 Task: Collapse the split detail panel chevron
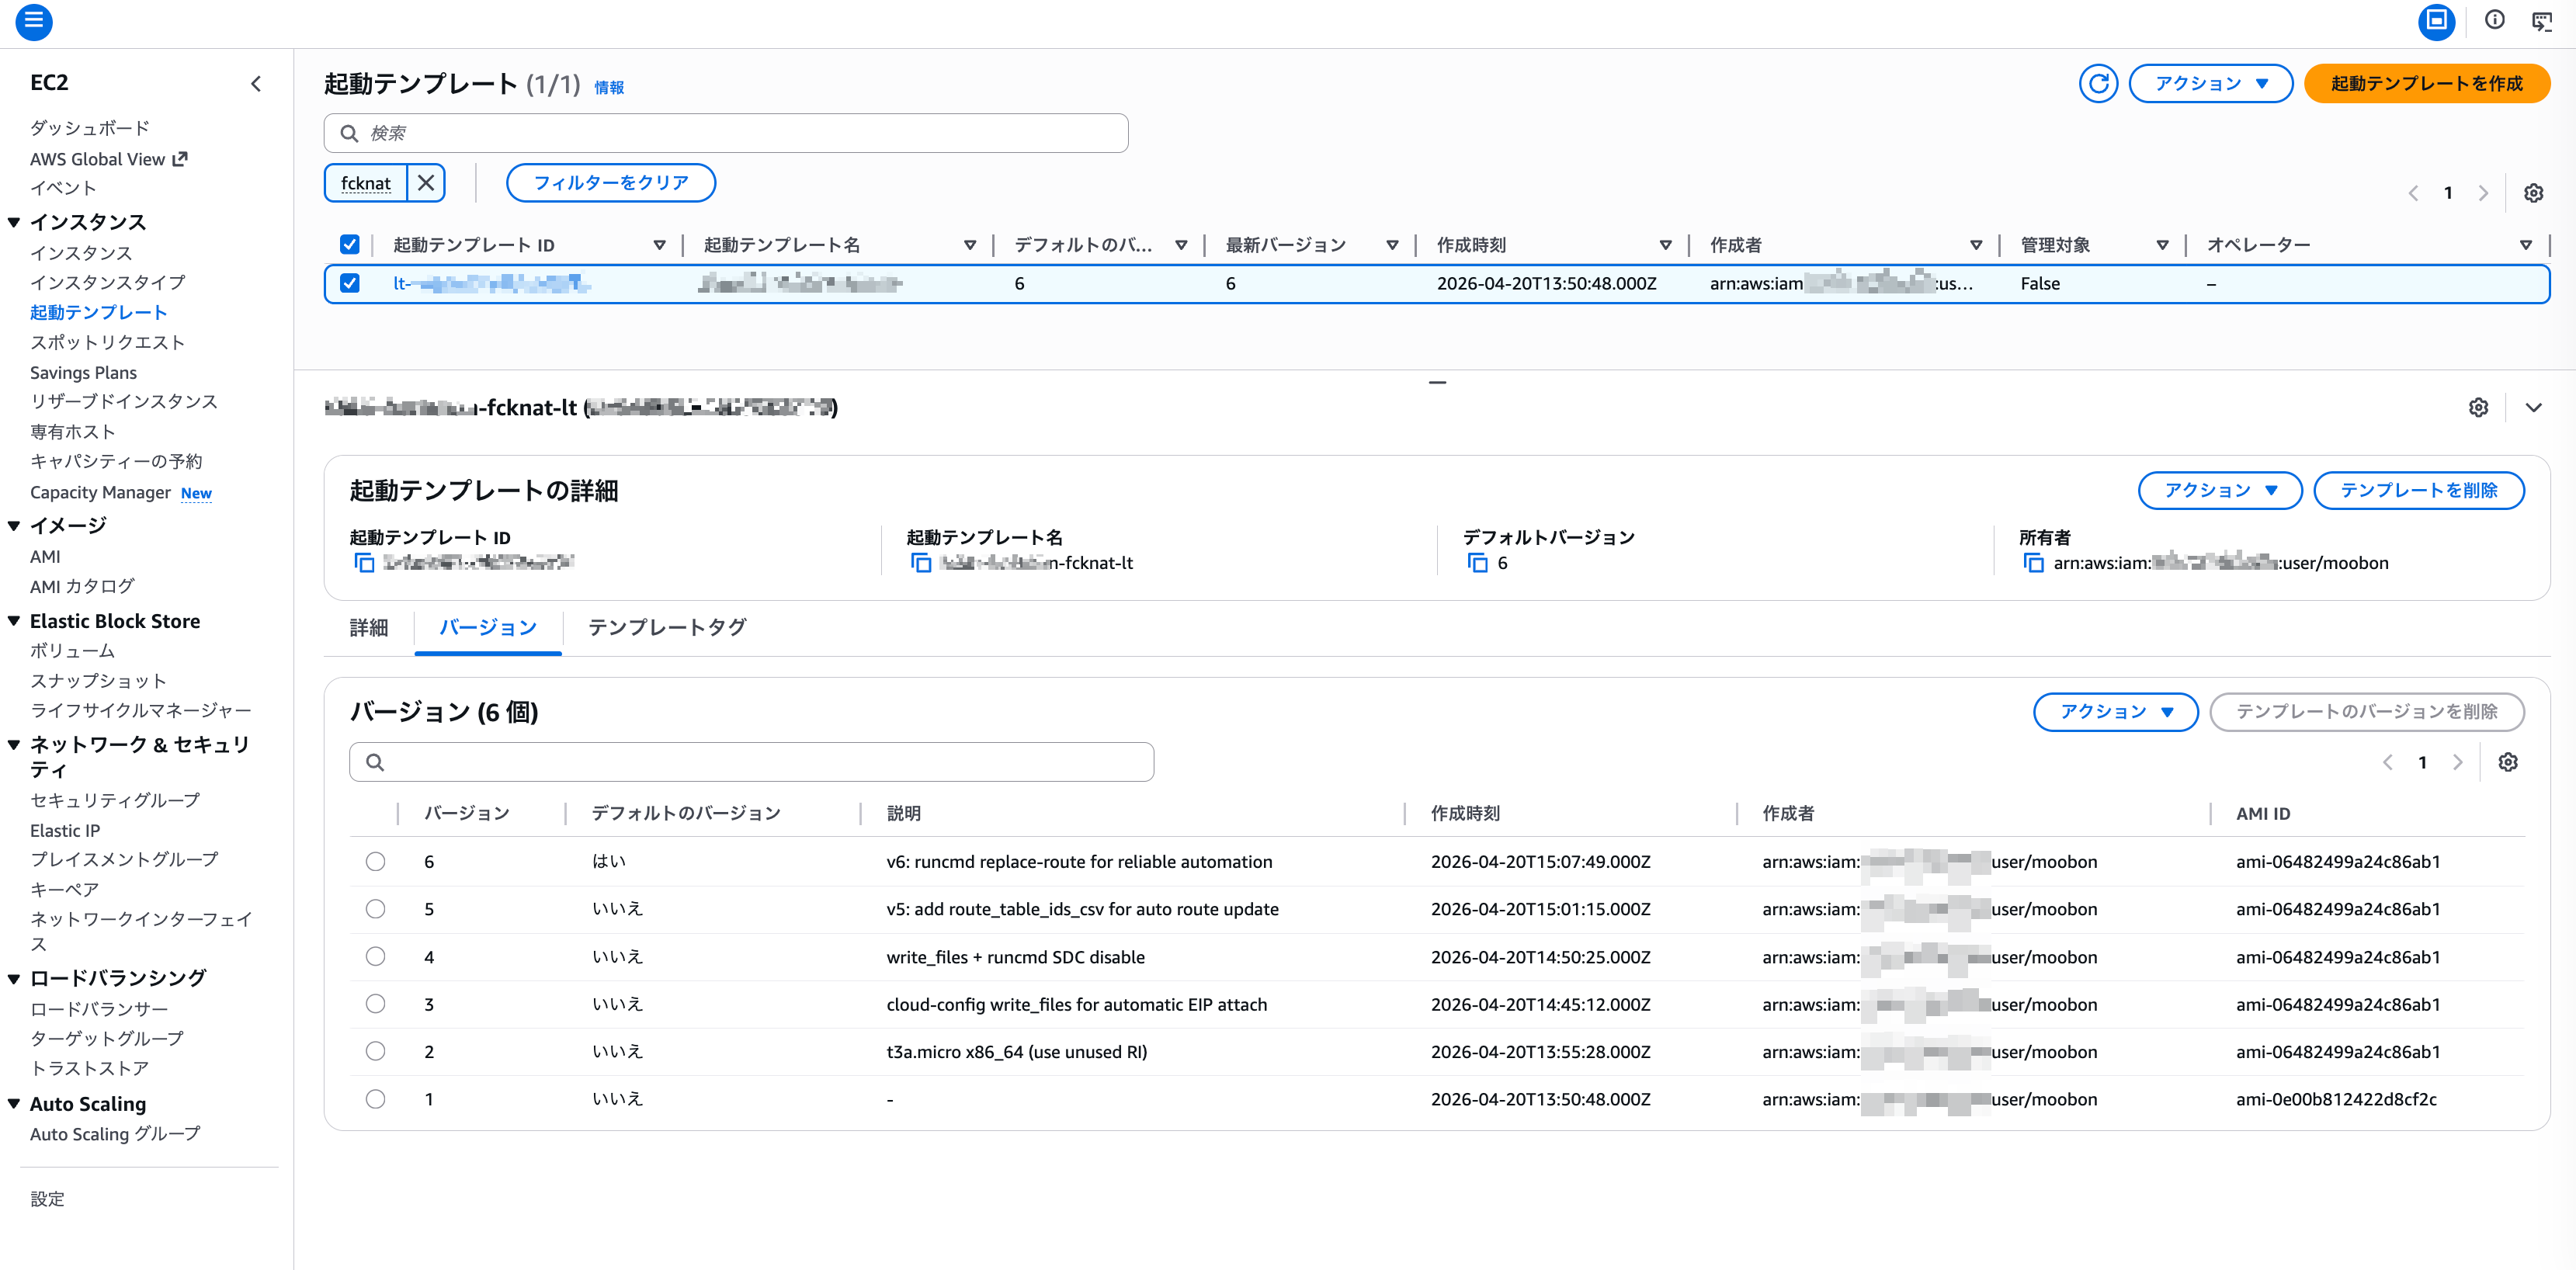2533,407
